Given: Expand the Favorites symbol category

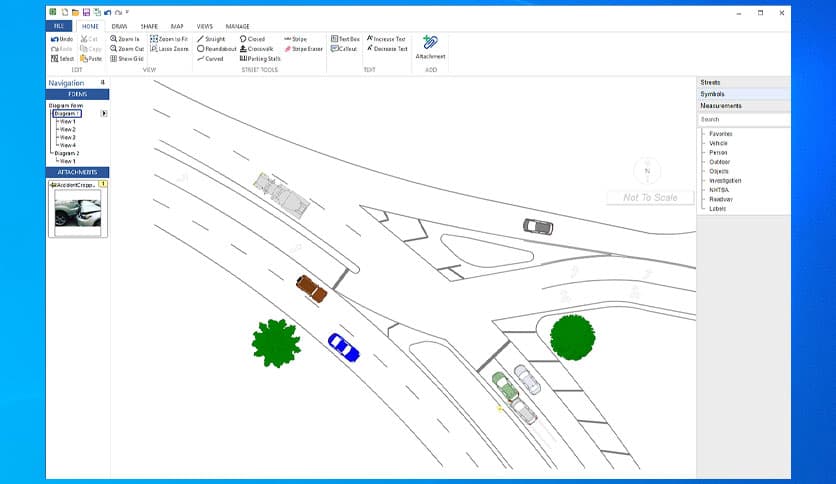Looking at the screenshot, I should click(720, 134).
